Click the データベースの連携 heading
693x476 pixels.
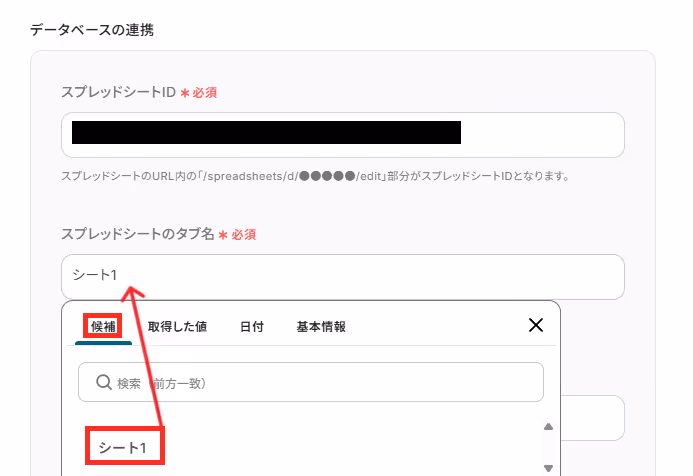click(x=92, y=30)
